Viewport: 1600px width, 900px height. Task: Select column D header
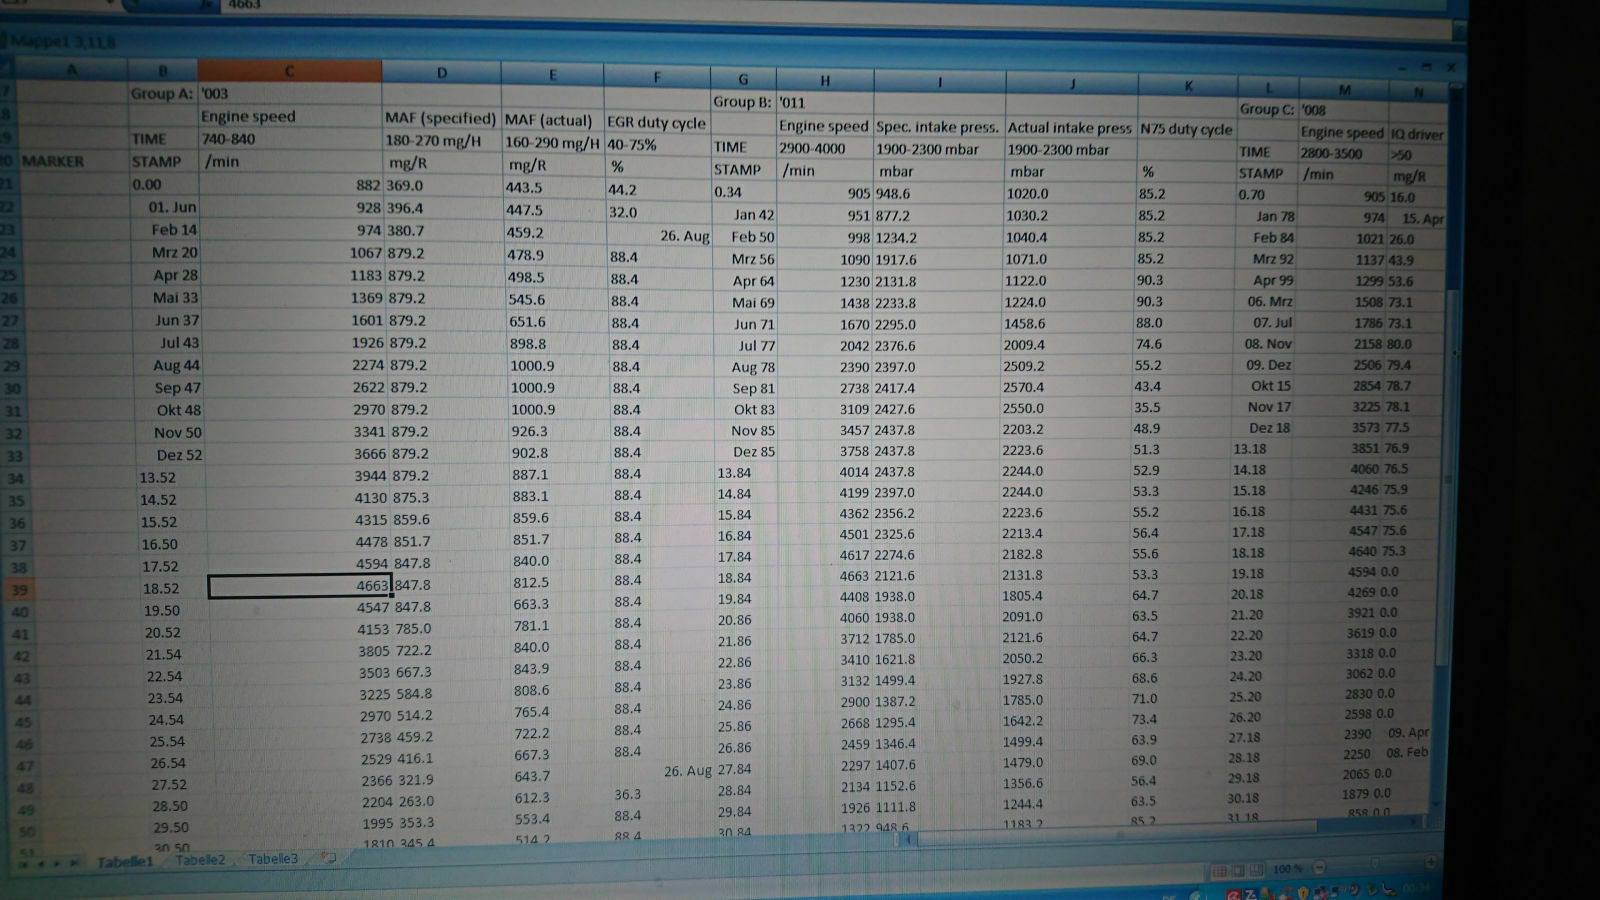click(441, 72)
